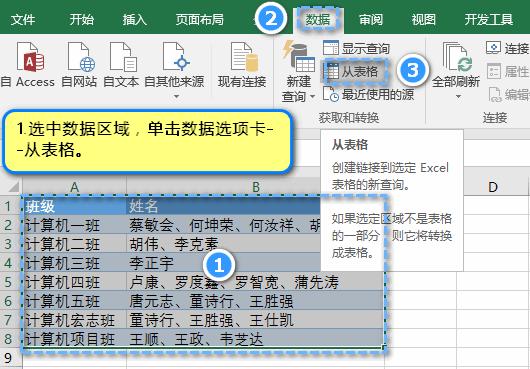Click cell 王顺、王政、韦芝达
Screen dimensions: 530x369
tap(256, 339)
